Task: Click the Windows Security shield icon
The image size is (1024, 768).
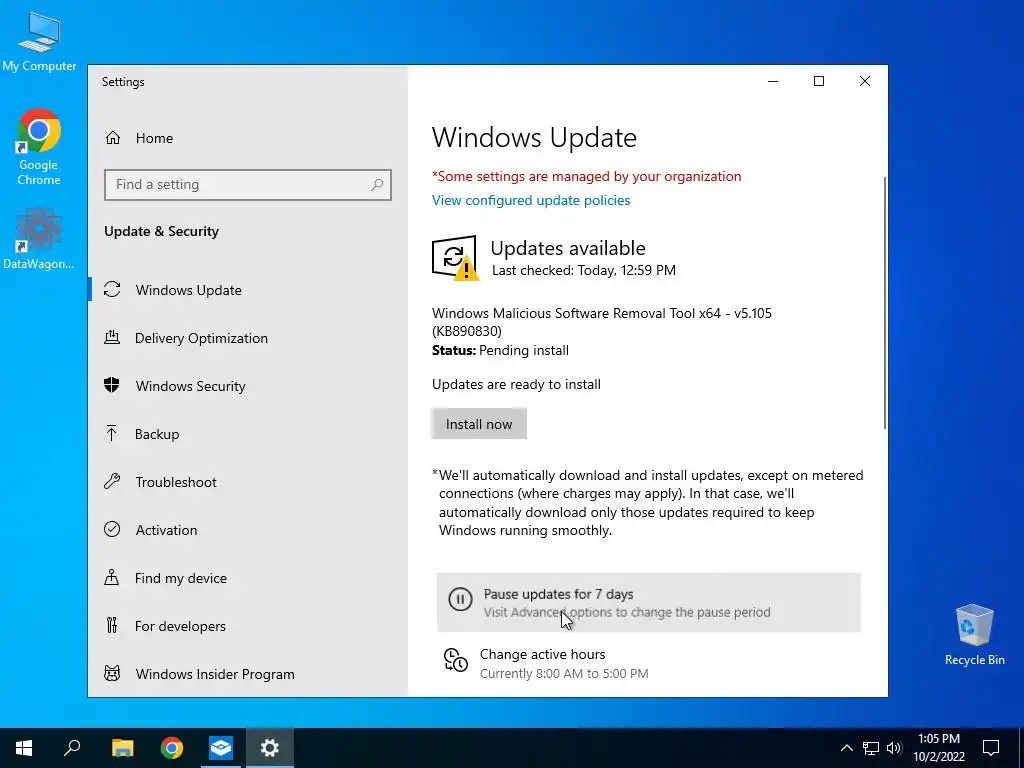Action: (112, 385)
